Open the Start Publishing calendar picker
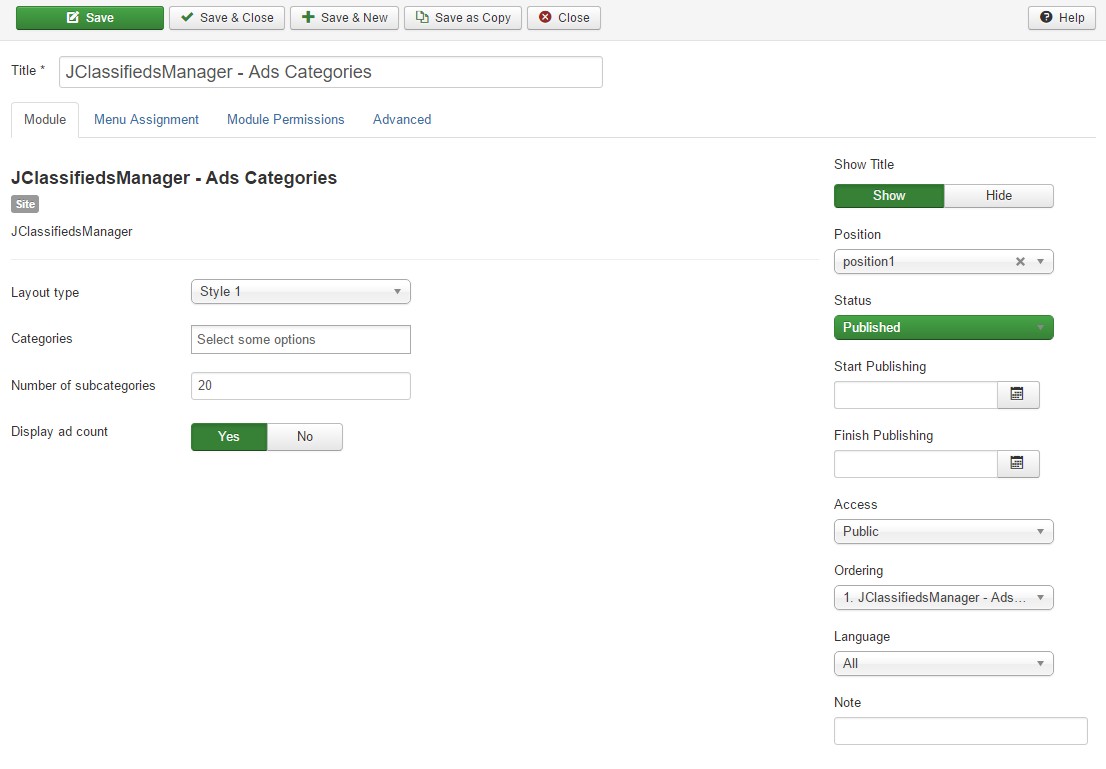 coord(1017,395)
